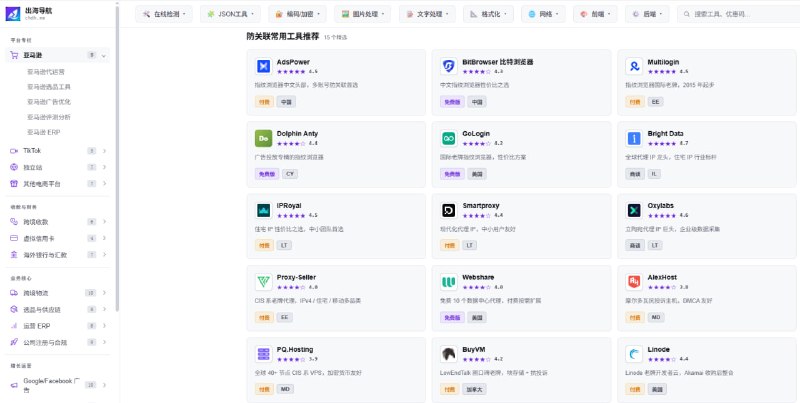Go to 亚马逊代运营 sub-item

(46, 72)
